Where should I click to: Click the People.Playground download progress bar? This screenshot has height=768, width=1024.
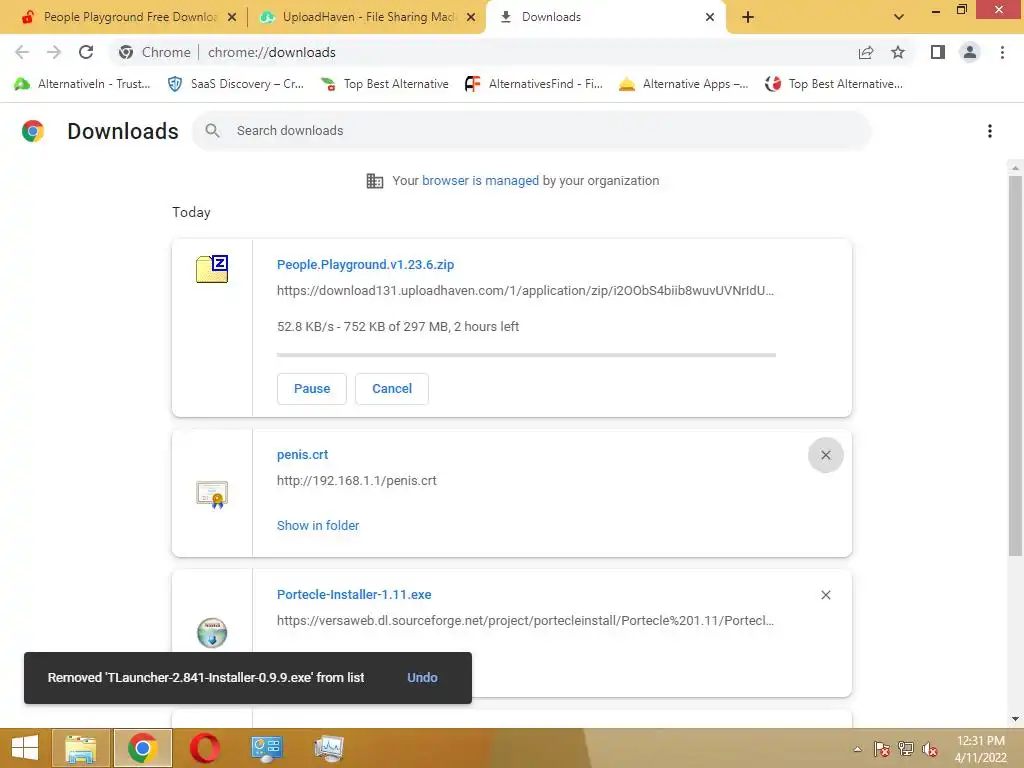pyautogui.click(x=526, y=355)
